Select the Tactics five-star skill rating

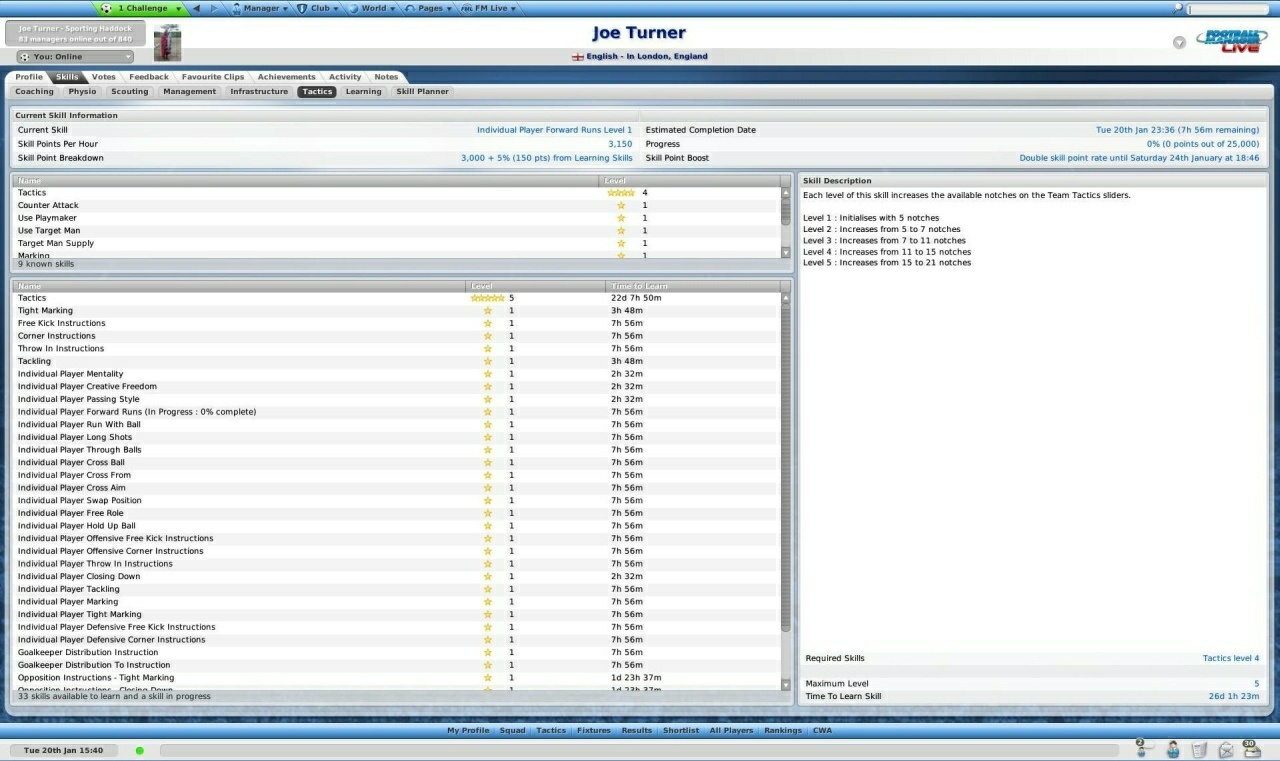(489, 297)
